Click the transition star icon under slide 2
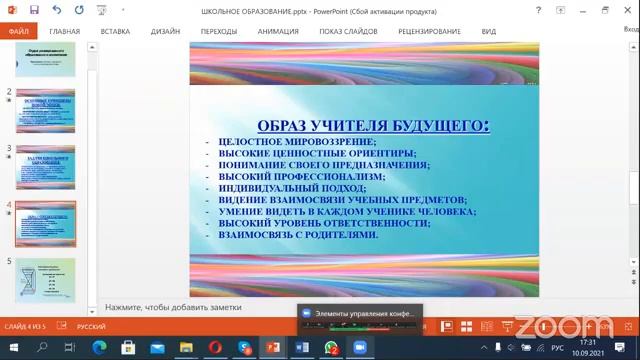This screenshot has width=640, height=360. click(x=9, y=100)
